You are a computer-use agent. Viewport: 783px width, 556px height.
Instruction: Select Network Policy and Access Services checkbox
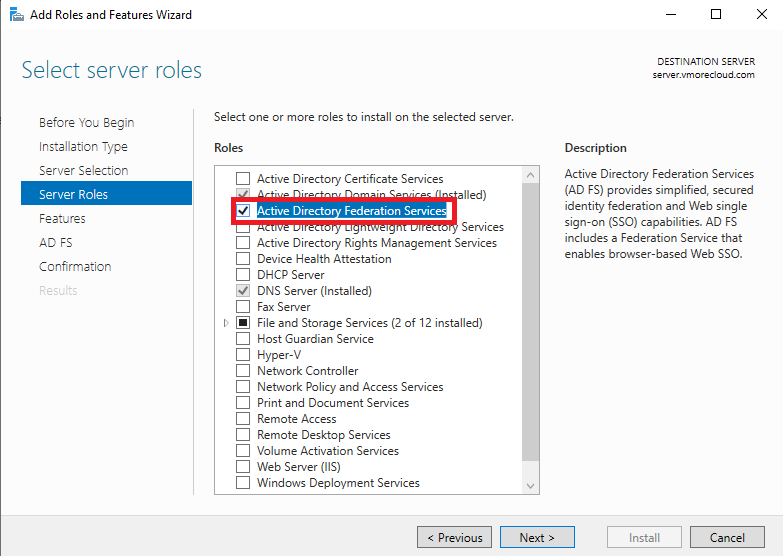(x=243, y=386)
